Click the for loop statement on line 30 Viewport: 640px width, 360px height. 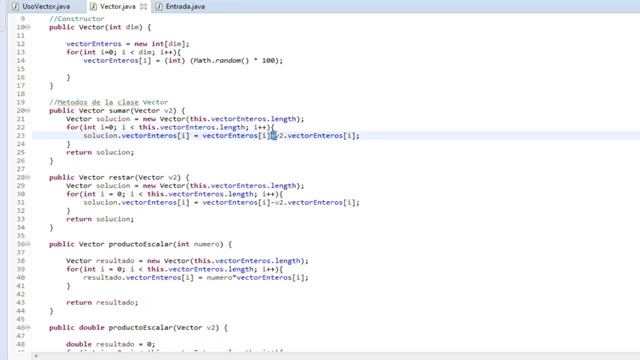click(174, 194)
